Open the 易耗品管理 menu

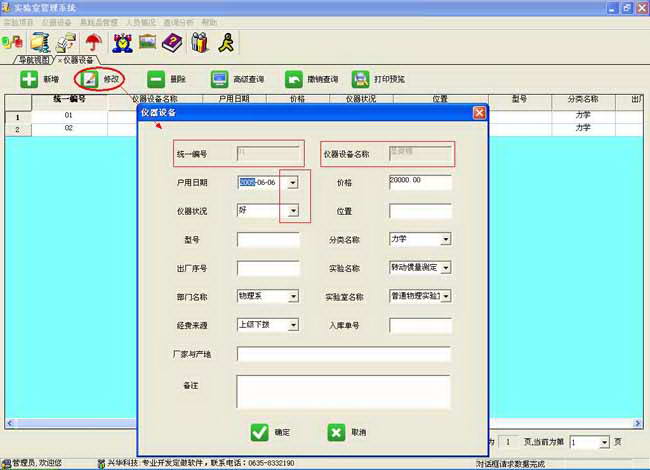tap(99, 22)
